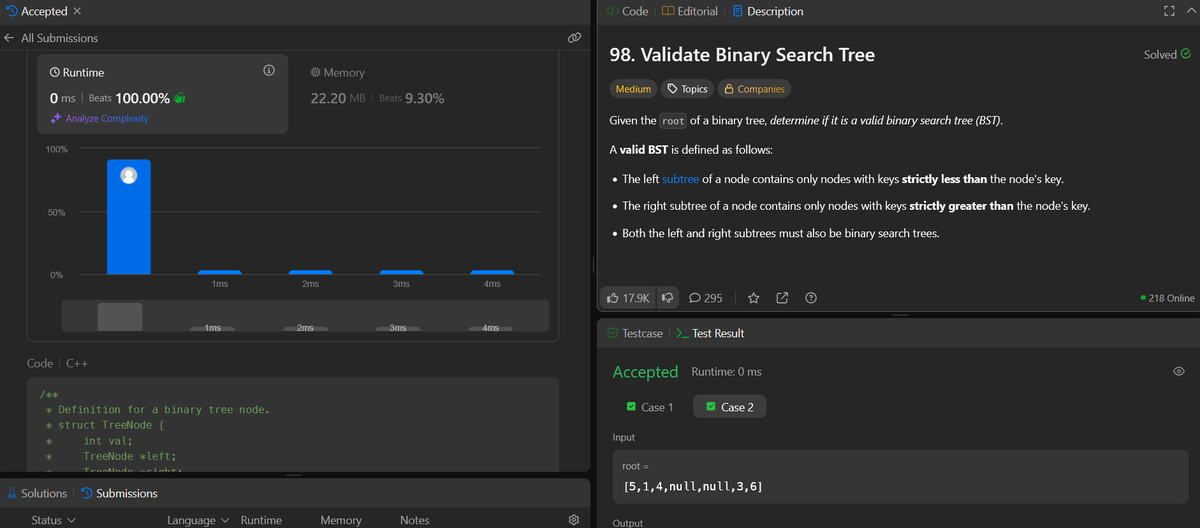Like the problem with thumbs up
1200x528 pixels.
coord(629,298)
